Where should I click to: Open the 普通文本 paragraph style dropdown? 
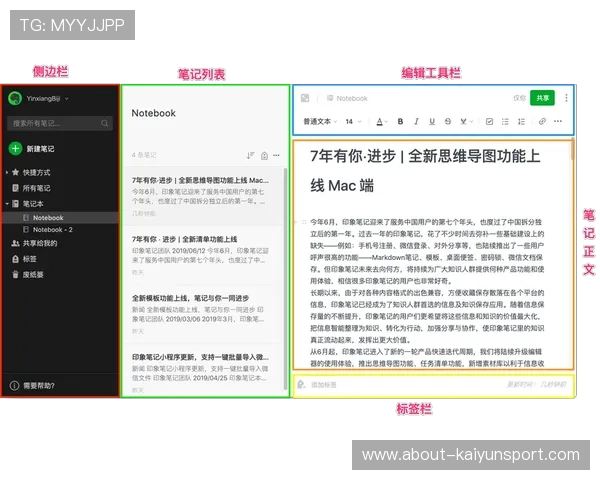tap(320, 122)
